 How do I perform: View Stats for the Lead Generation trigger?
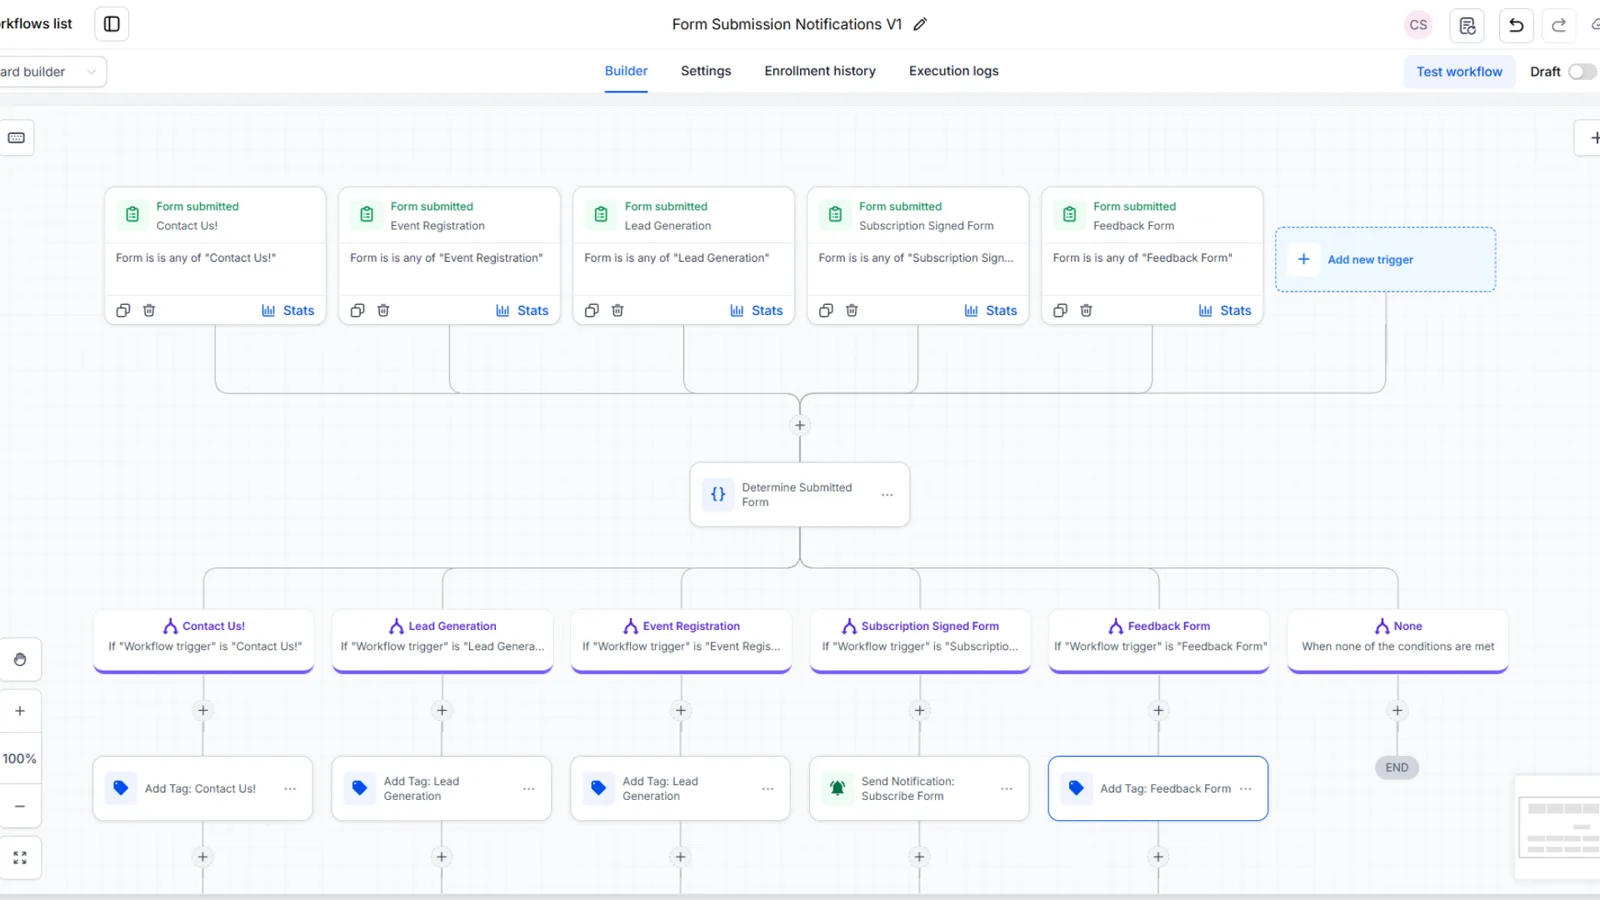756,311
